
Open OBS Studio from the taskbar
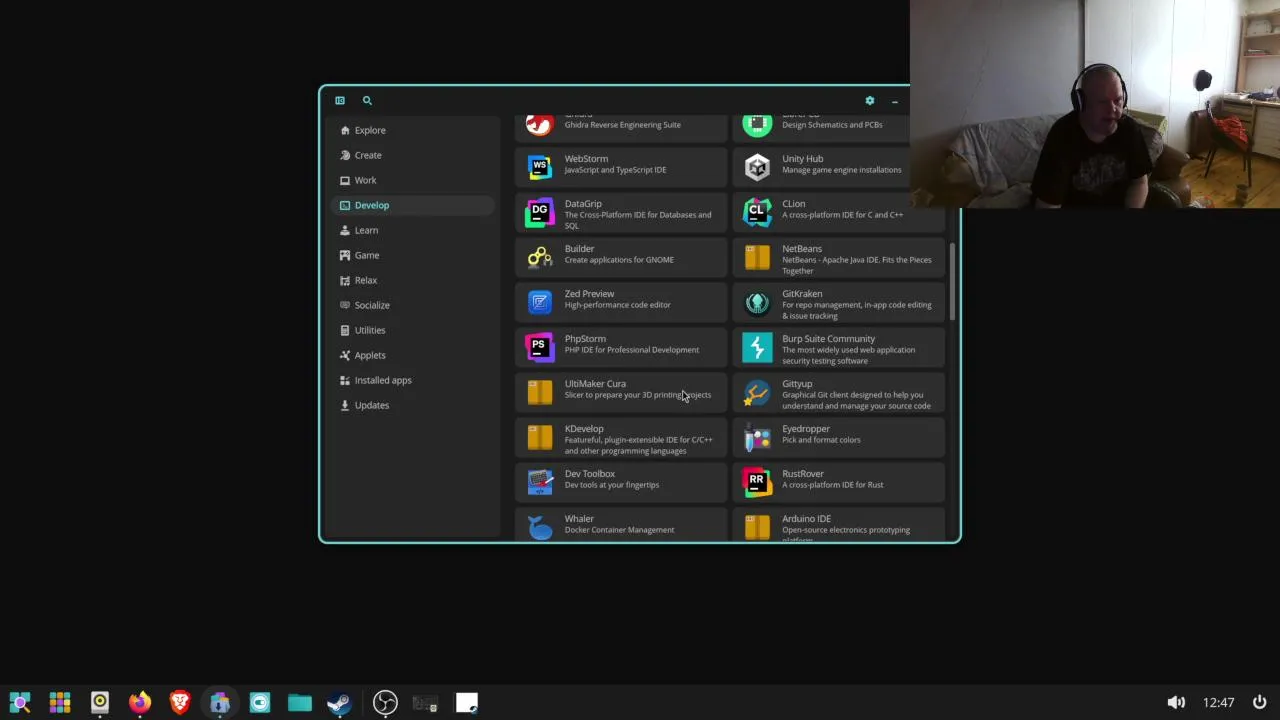pos(385,703)
